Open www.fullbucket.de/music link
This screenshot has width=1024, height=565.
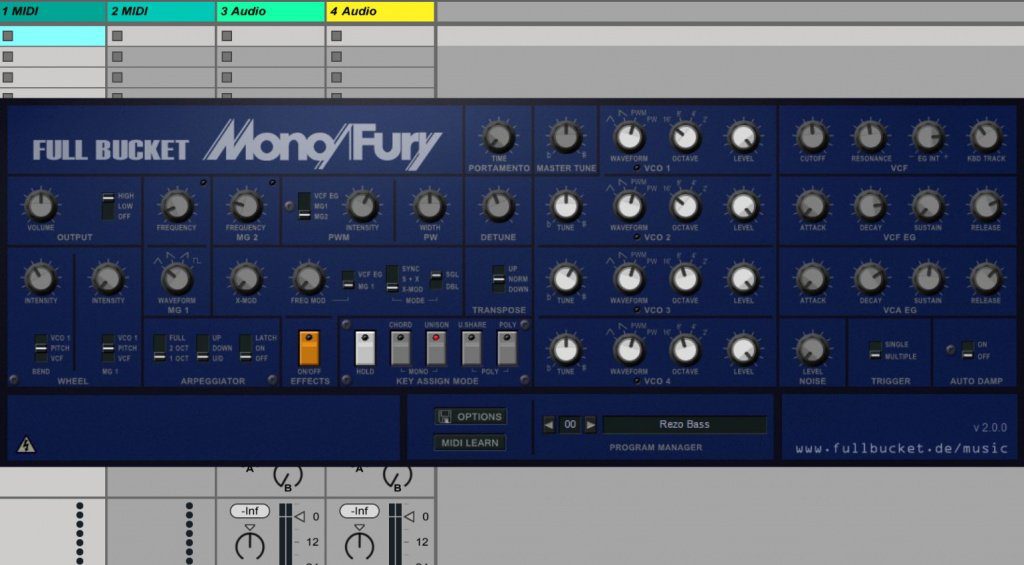[901, 448]
